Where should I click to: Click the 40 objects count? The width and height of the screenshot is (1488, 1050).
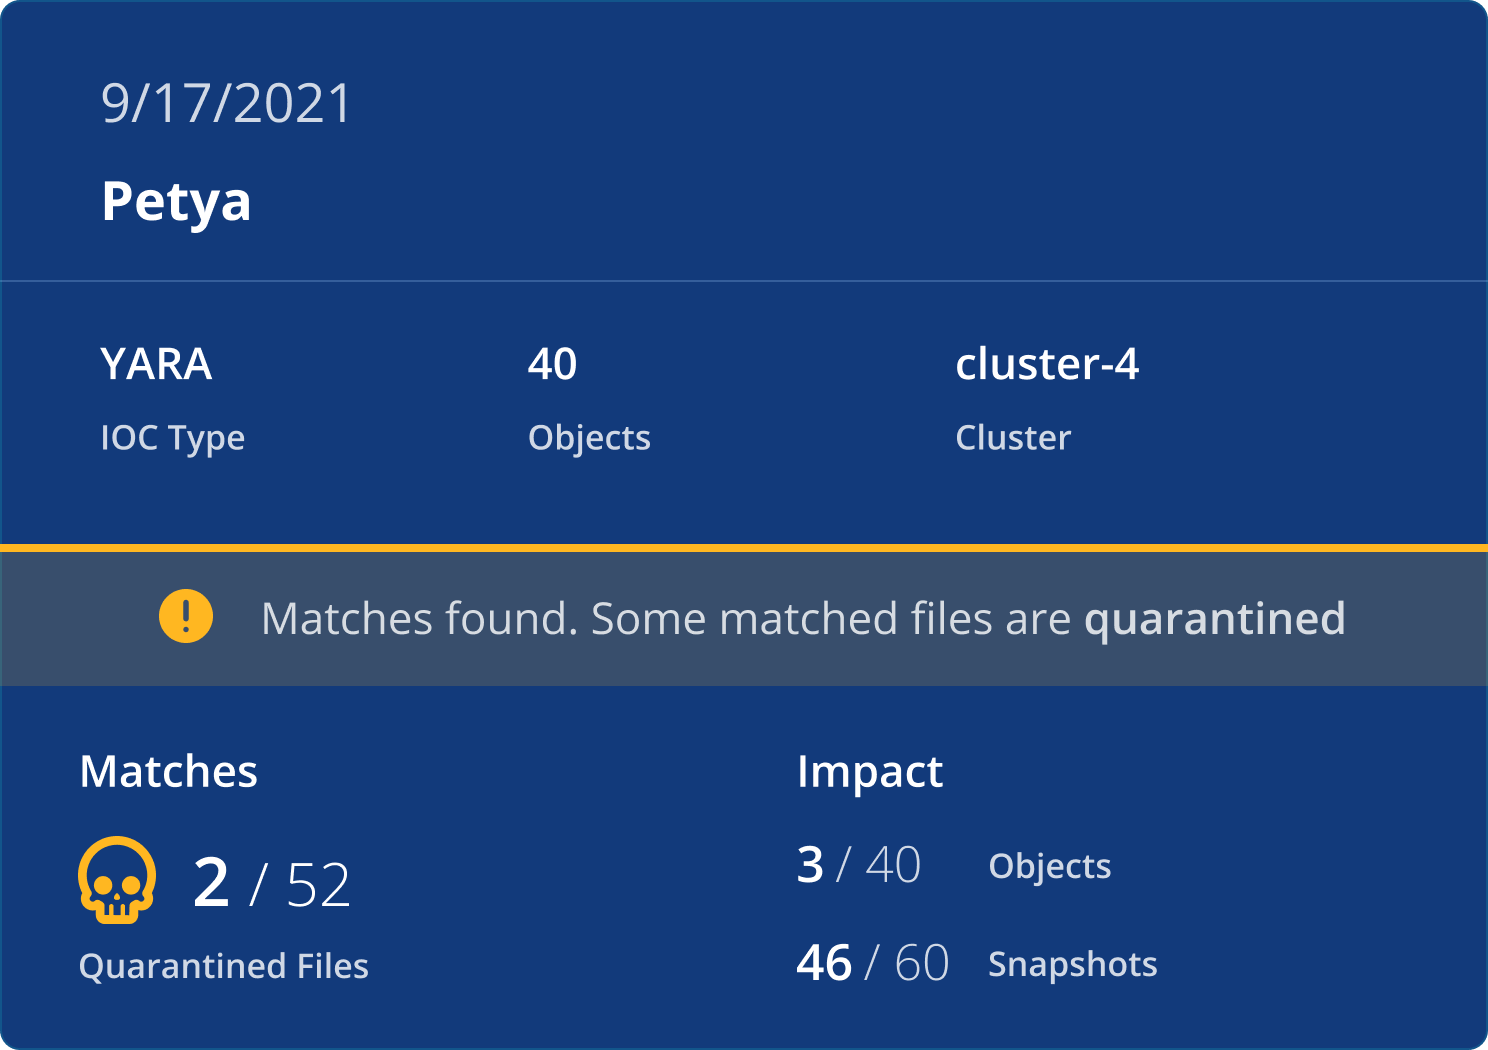coord(552,364)
